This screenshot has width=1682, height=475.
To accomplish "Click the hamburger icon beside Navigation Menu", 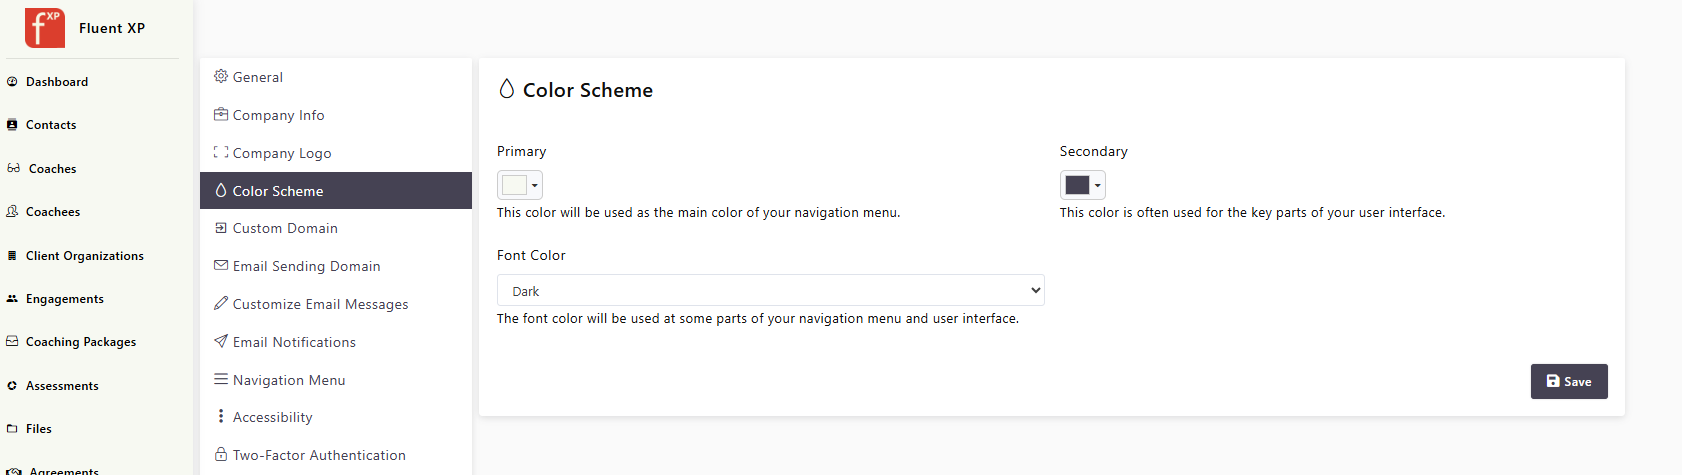I will point(221,379).
